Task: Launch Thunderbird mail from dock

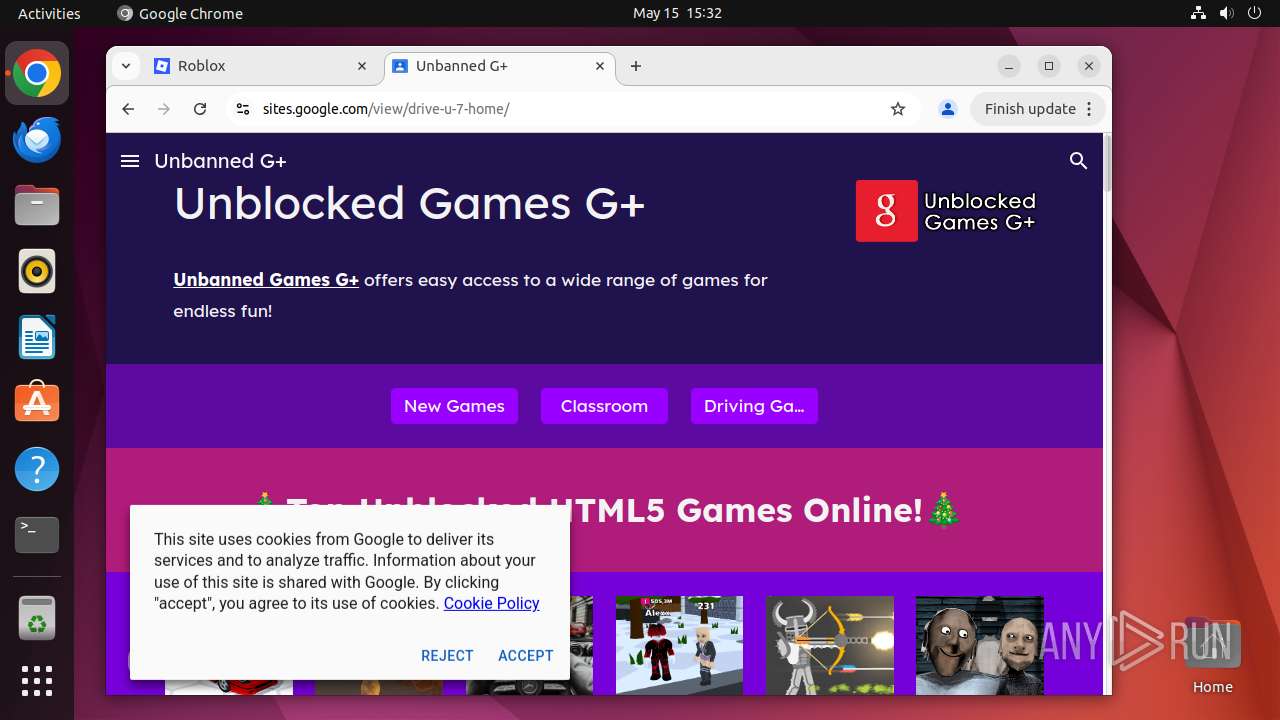Action: click(37, 140)
